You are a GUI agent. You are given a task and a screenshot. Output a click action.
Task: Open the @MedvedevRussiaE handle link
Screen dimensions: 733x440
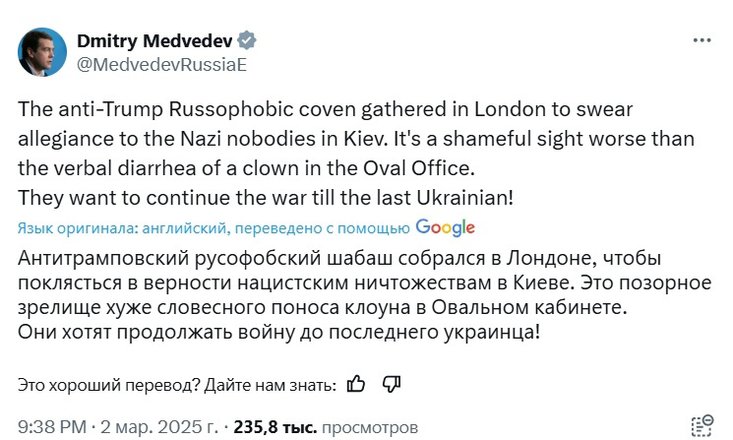tap(161, 65)
